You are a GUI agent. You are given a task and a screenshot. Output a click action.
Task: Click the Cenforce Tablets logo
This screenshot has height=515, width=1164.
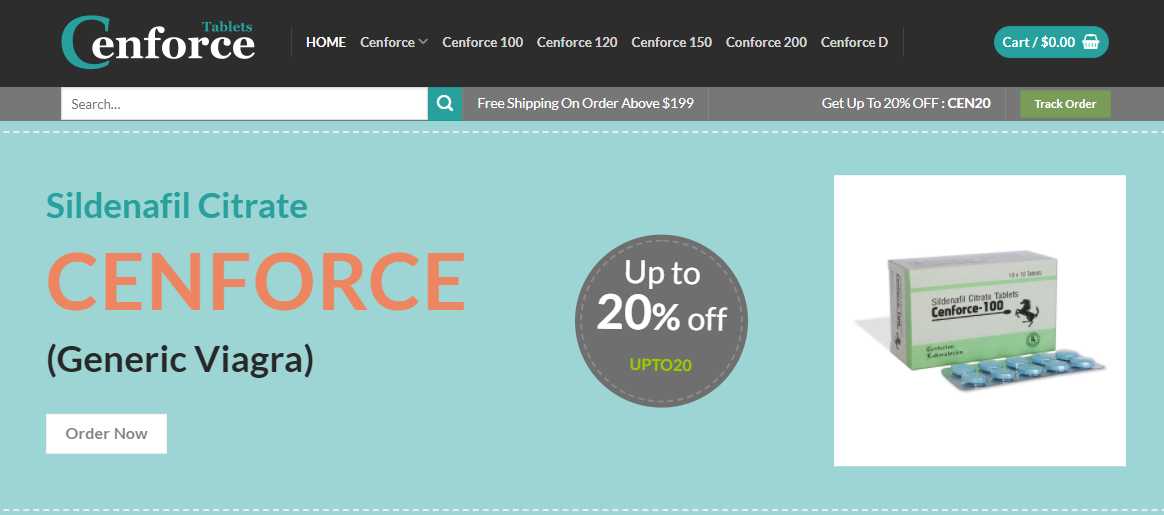(158, 42)
